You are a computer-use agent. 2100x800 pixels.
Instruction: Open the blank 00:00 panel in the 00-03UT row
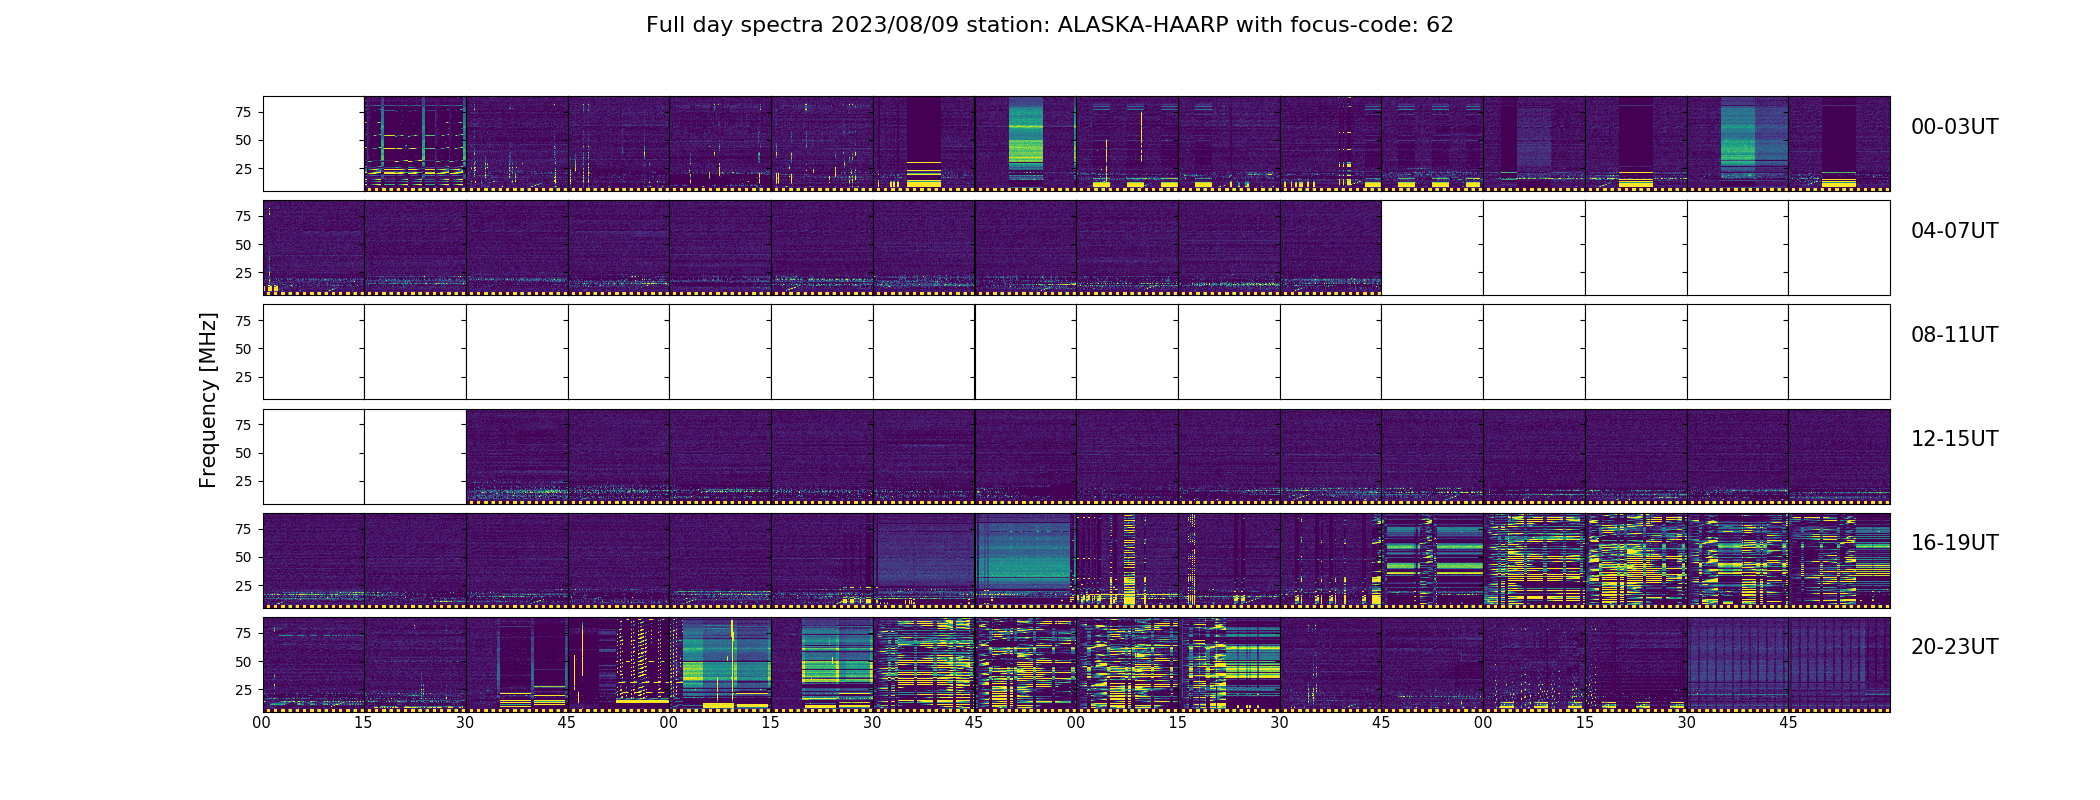(x=314, y=144)
